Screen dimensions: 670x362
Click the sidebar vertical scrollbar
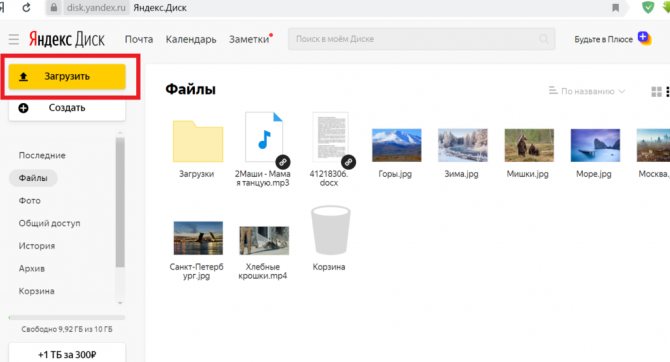coord(120,202)
